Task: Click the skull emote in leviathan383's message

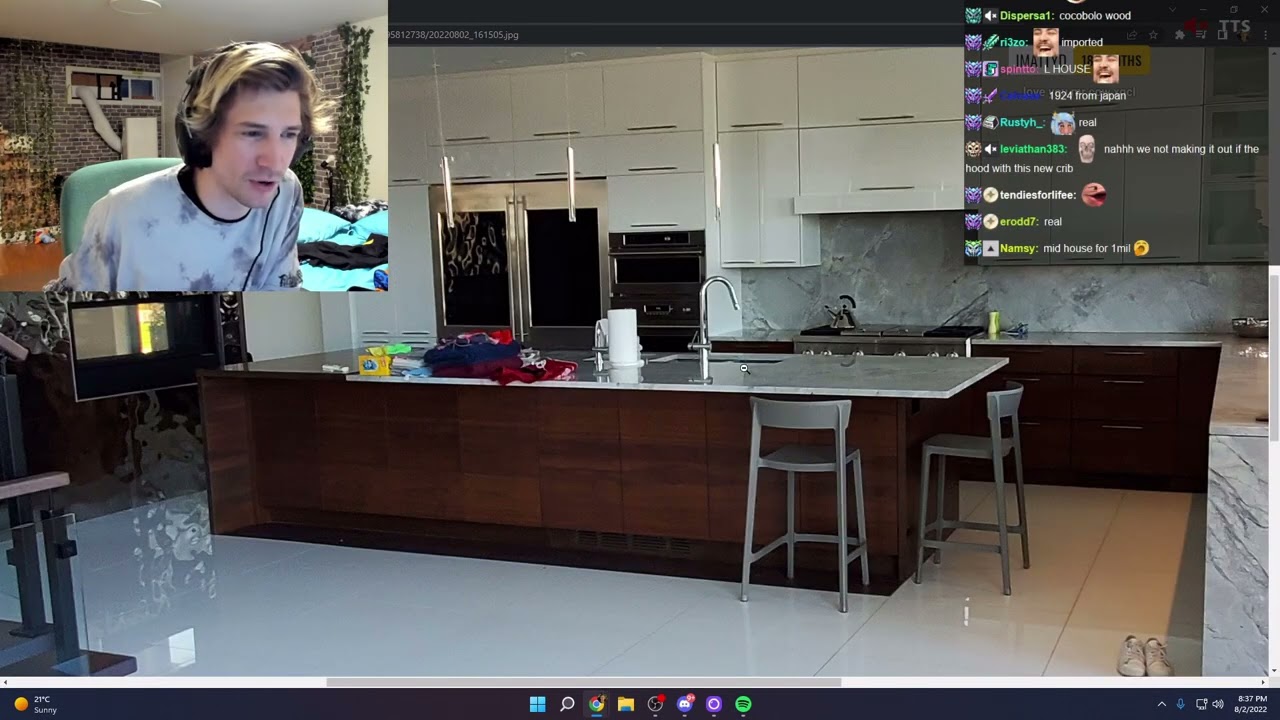Action: pyautogui.click(x=1086, y=148)
